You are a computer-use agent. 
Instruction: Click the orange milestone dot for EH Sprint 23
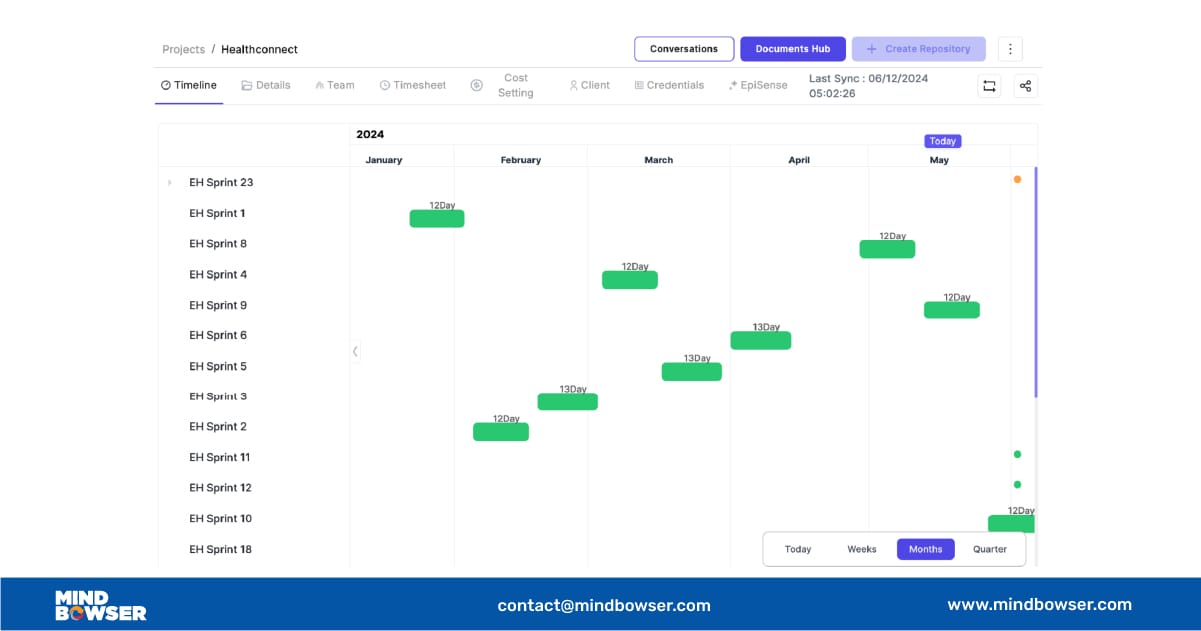[x=1017, y=180]
